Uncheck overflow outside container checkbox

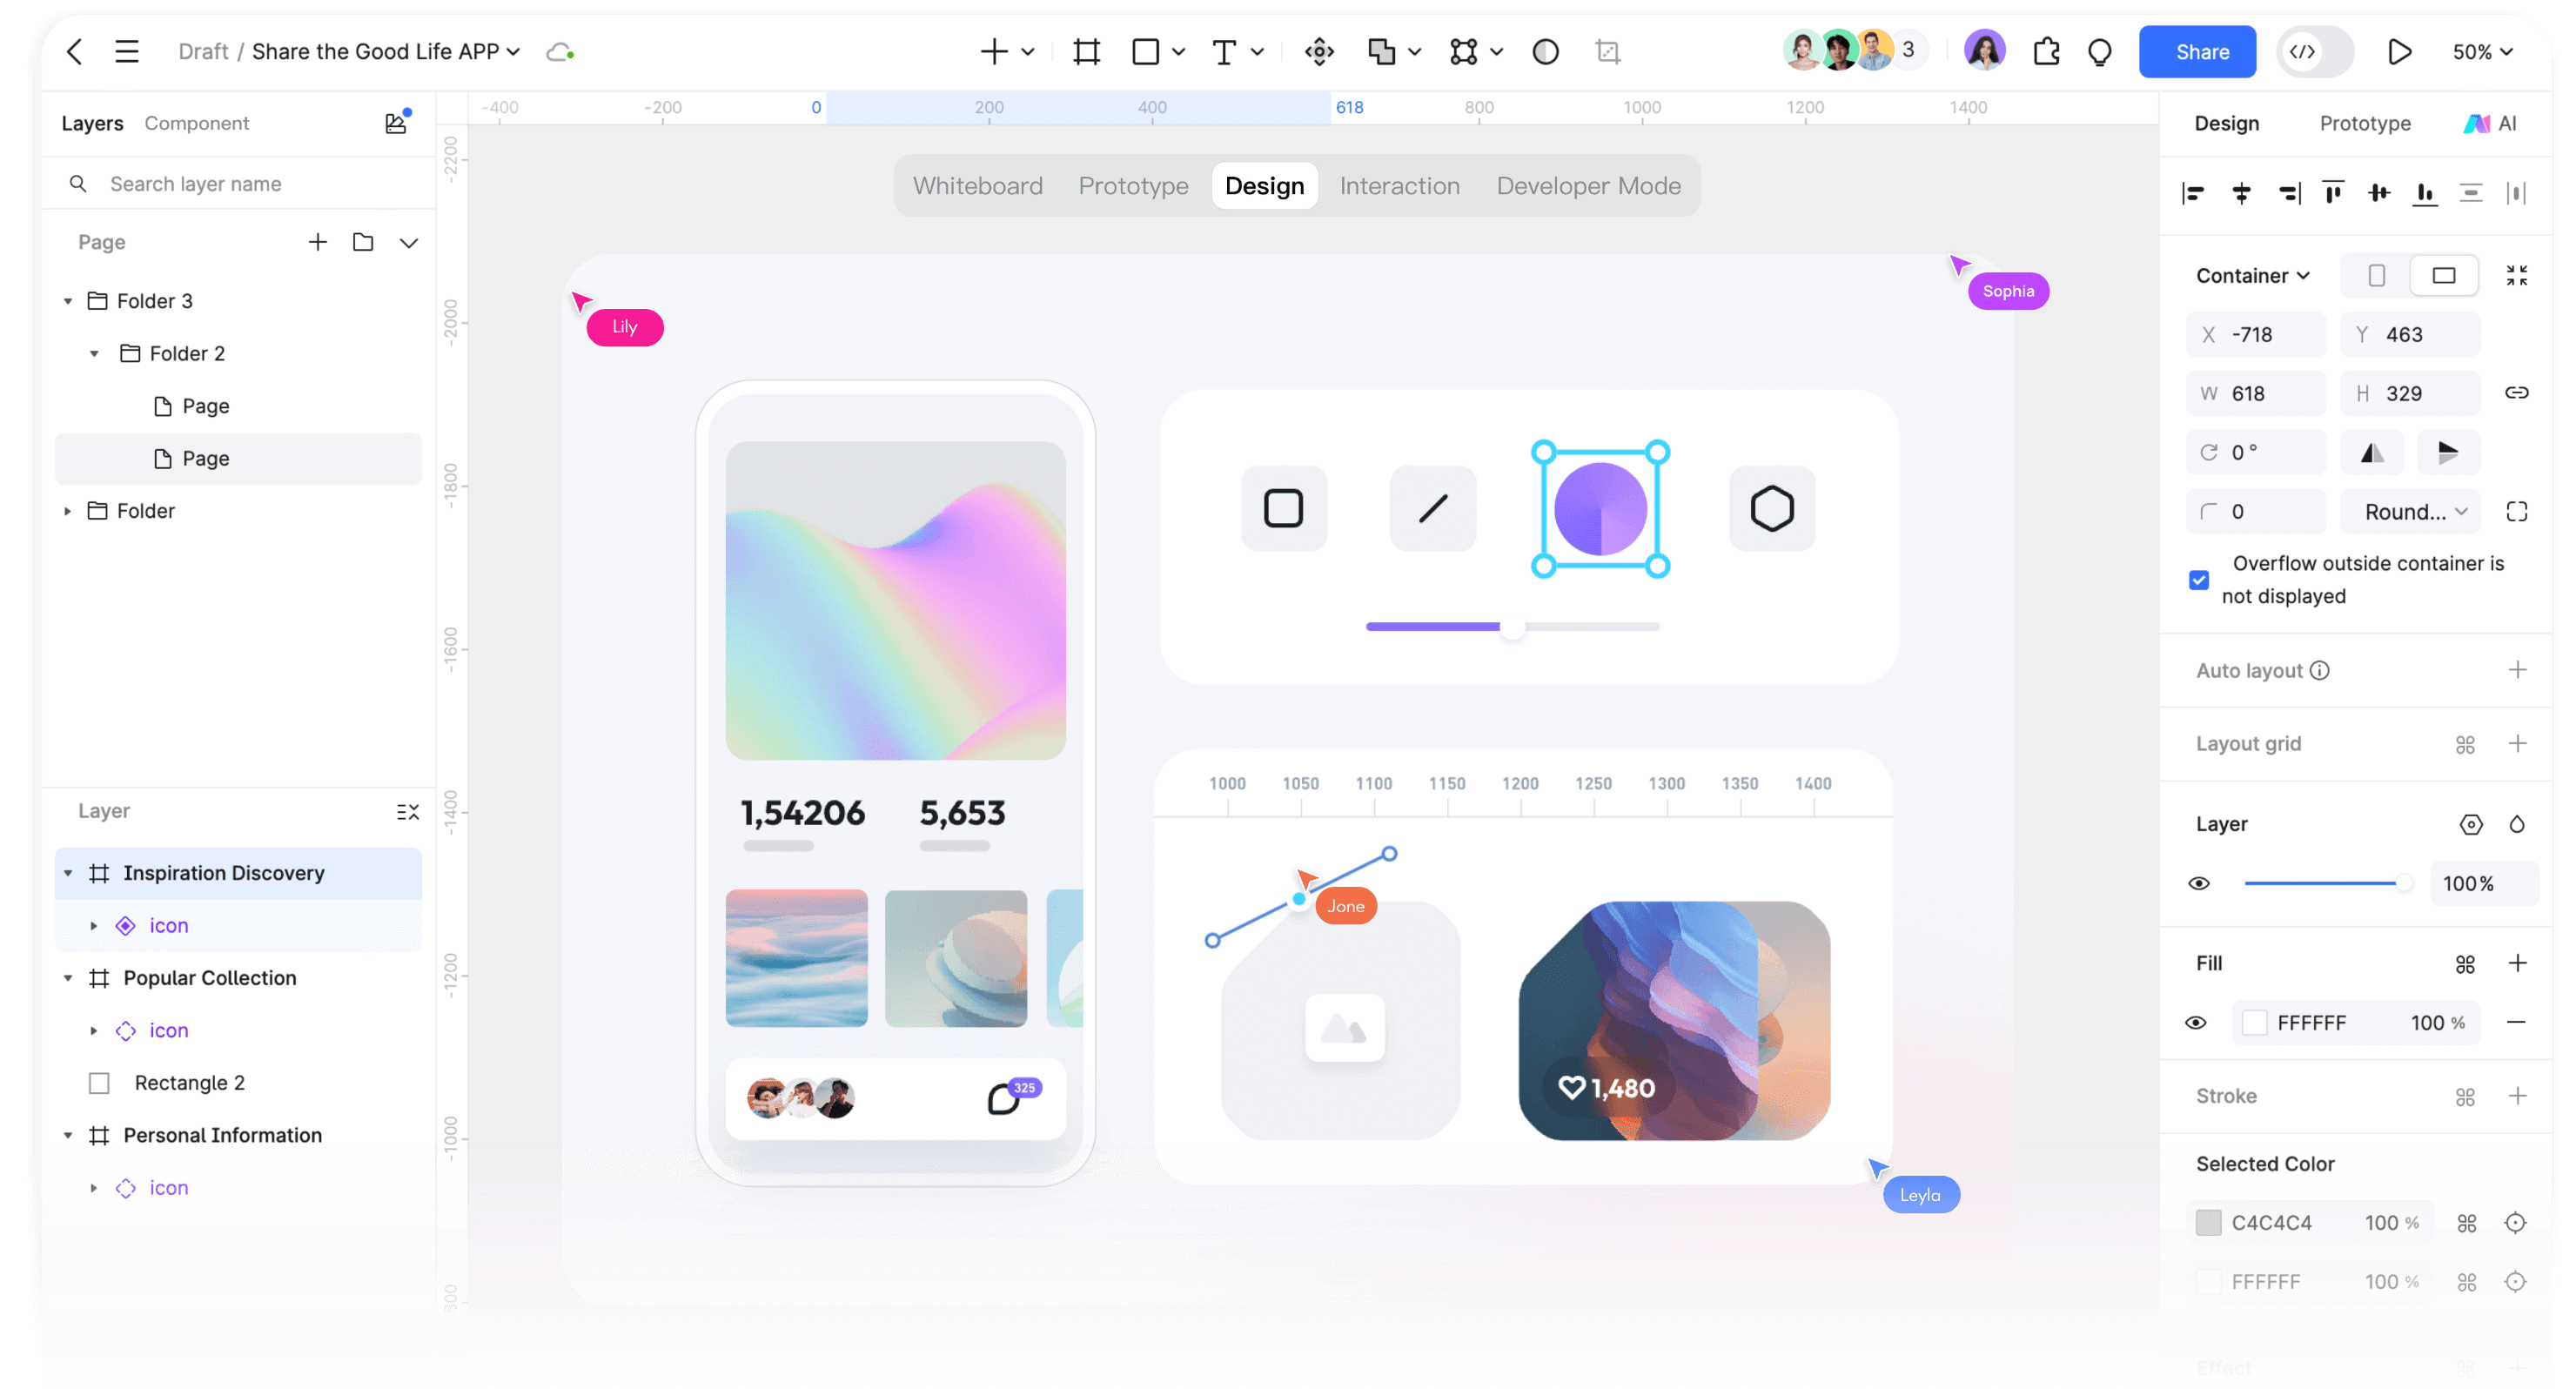click(2199, 580)
